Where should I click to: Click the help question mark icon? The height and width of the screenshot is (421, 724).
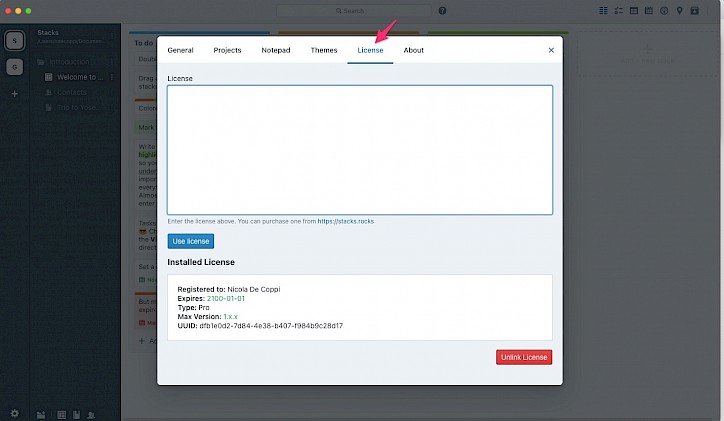click(443, 11)
